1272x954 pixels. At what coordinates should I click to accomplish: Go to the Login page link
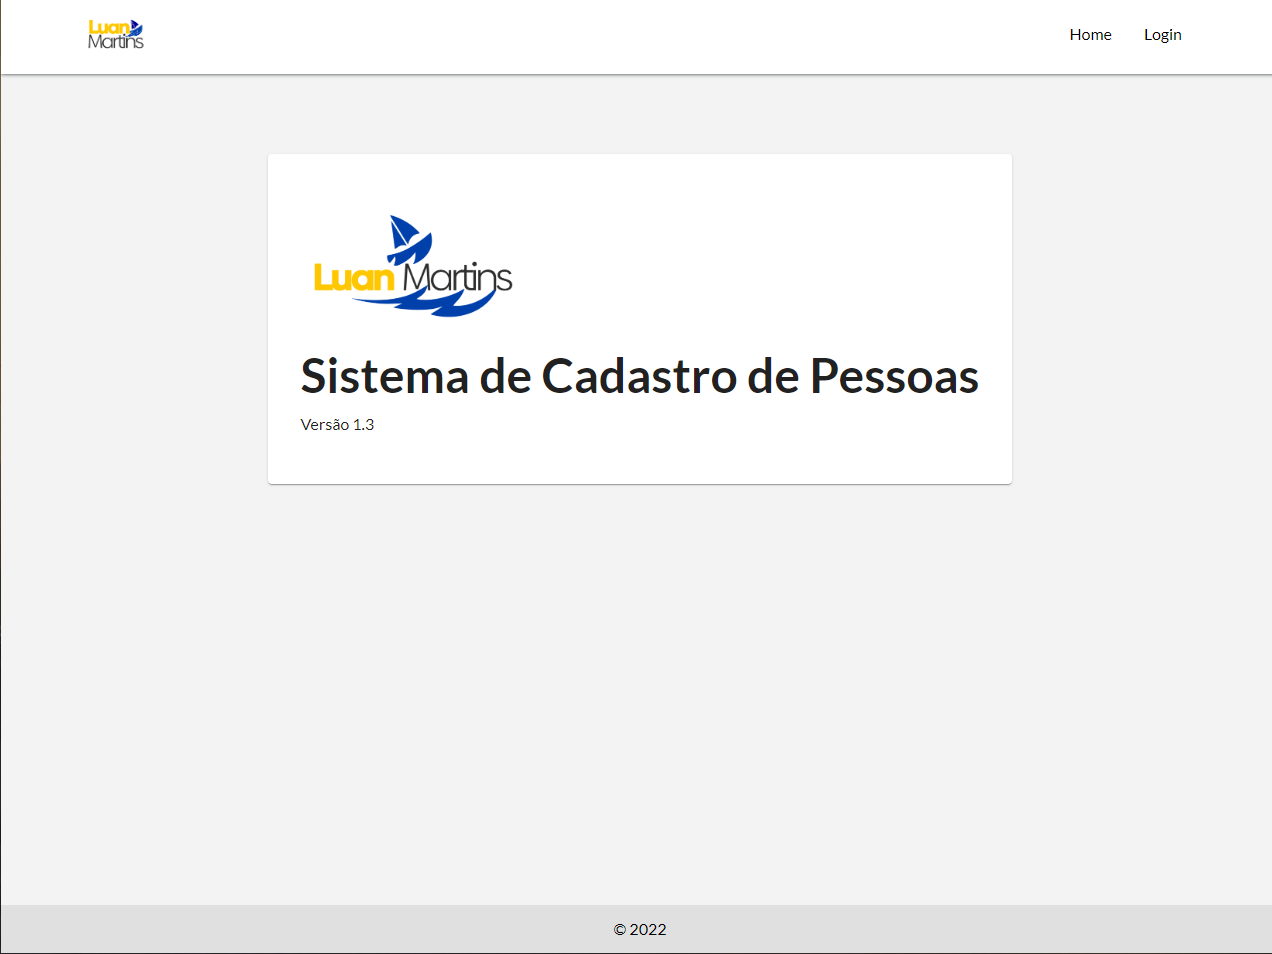[1162, 35]
